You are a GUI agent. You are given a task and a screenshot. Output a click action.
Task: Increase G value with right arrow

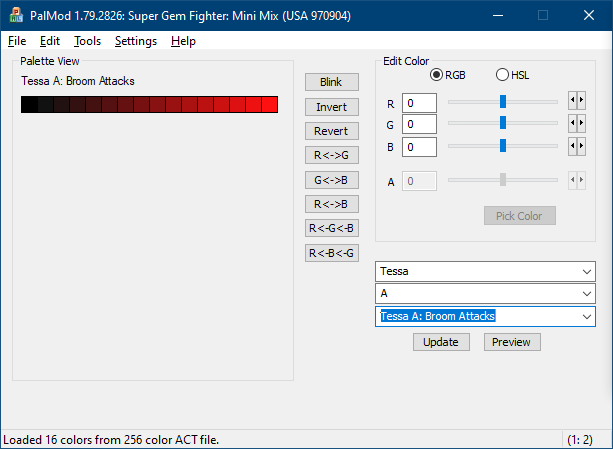point(581,123)
